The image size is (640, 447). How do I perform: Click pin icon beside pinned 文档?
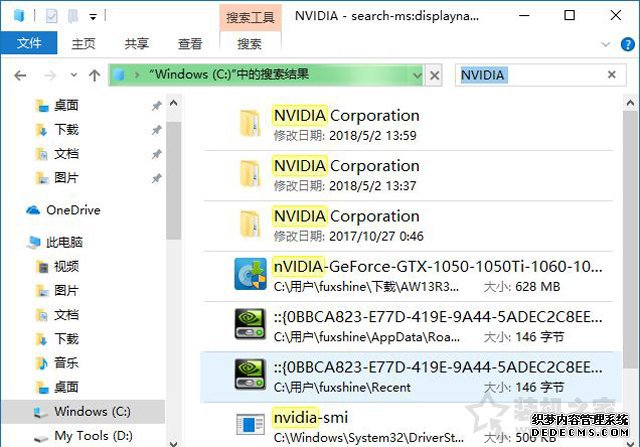[156, 154]
